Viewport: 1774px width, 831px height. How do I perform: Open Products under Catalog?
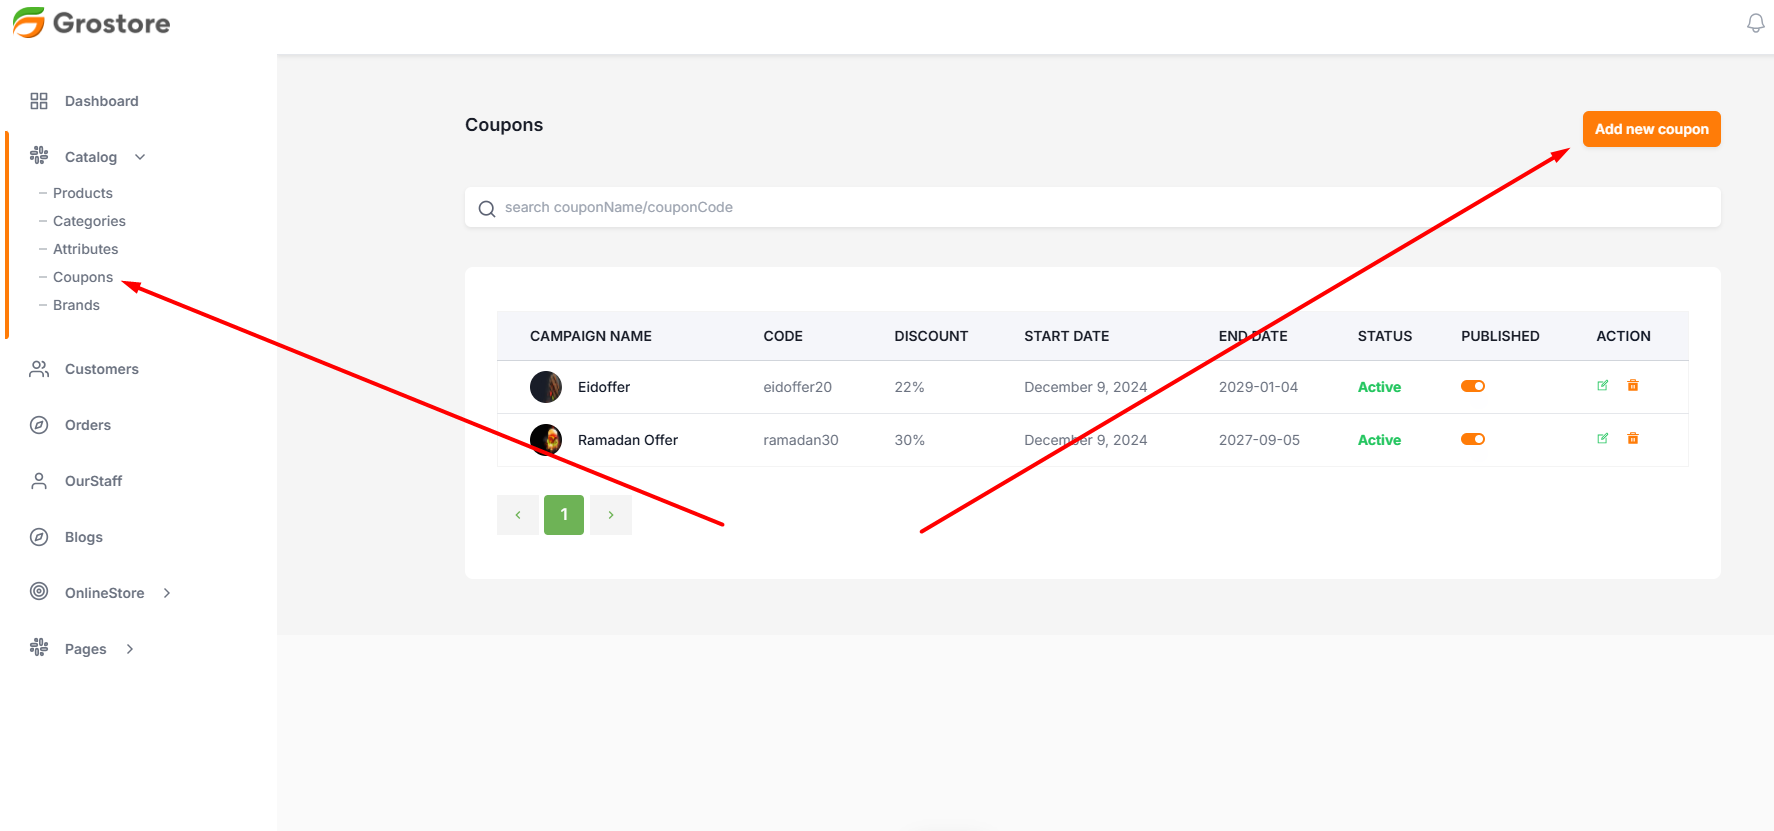pyautogui.click(x=83, y=193)
